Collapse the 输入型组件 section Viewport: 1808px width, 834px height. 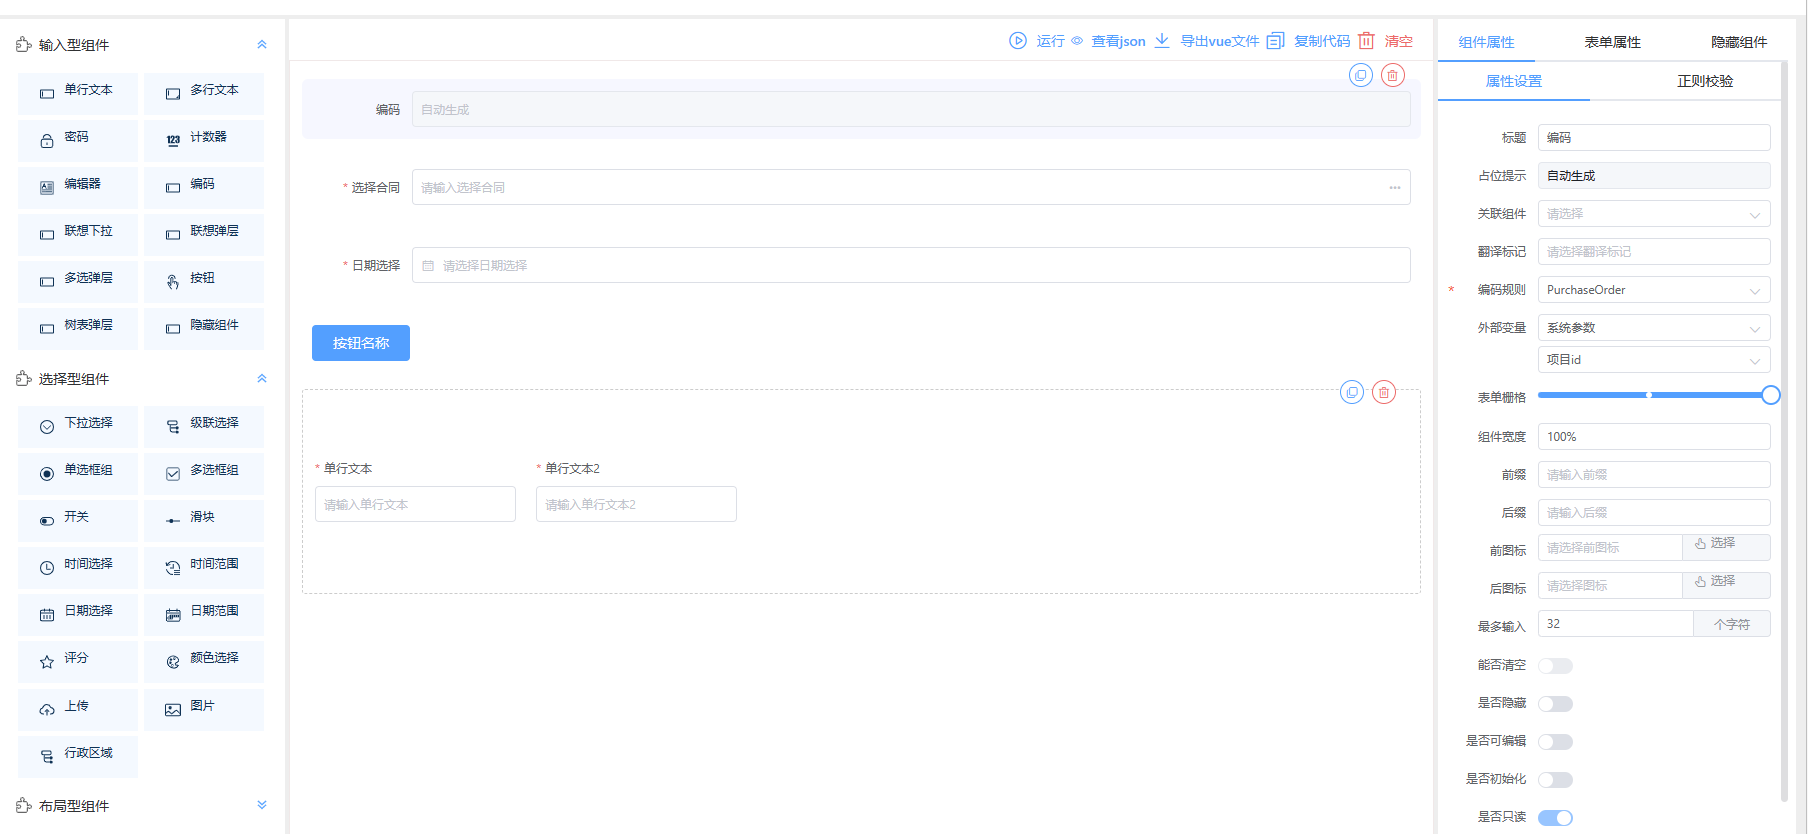(262, 44)
